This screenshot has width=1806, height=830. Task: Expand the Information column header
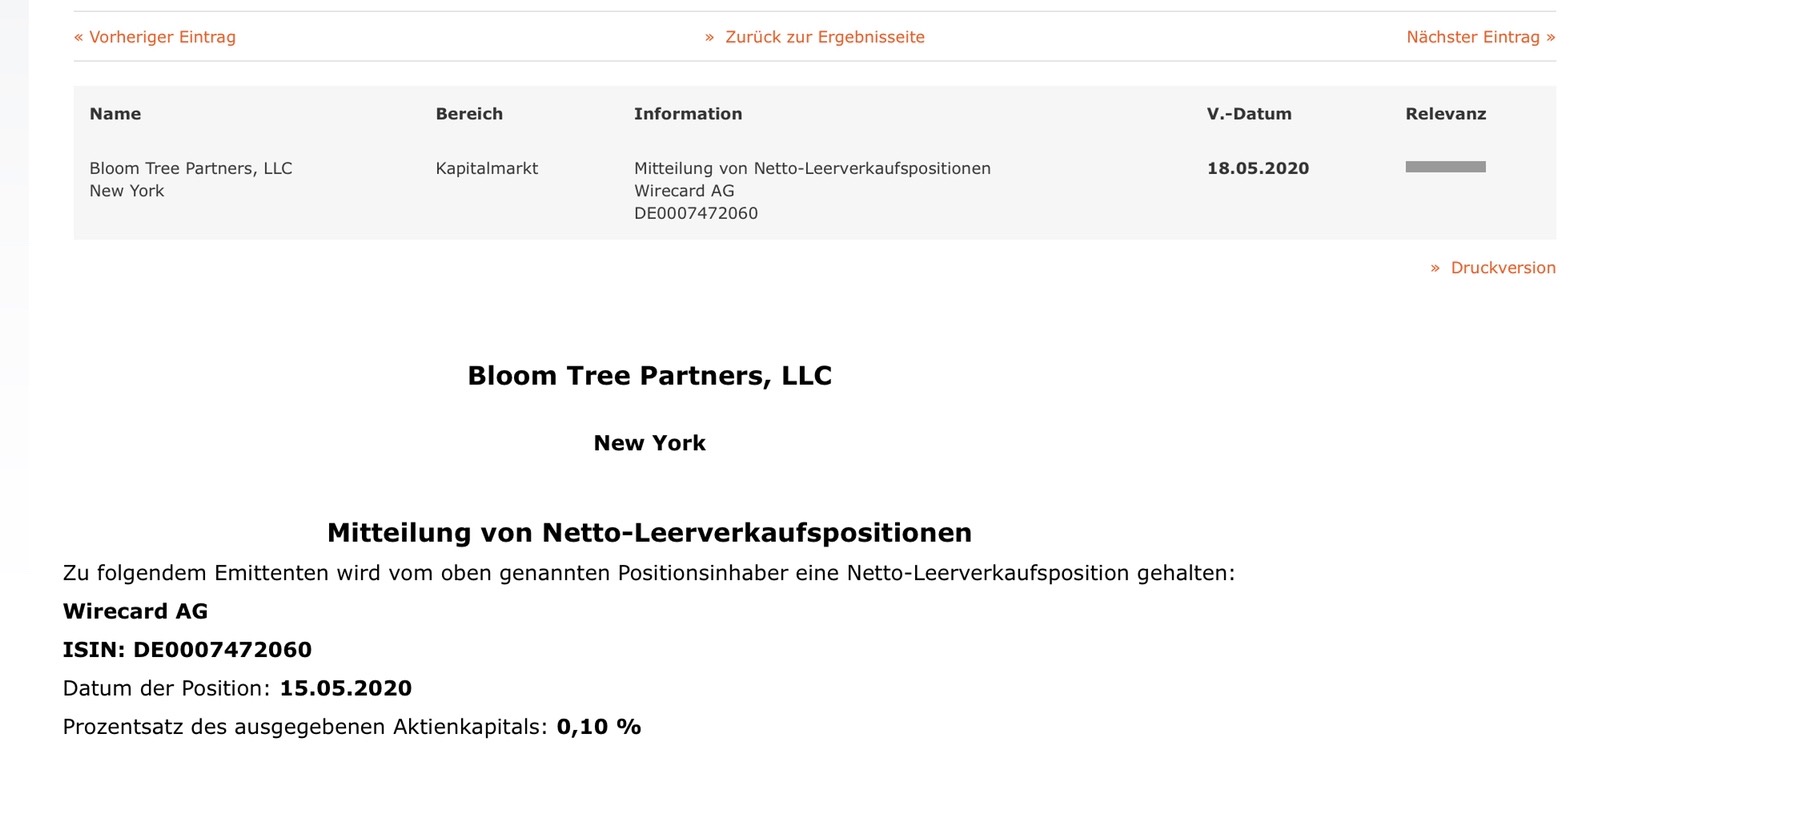click(x=688, y=114)
